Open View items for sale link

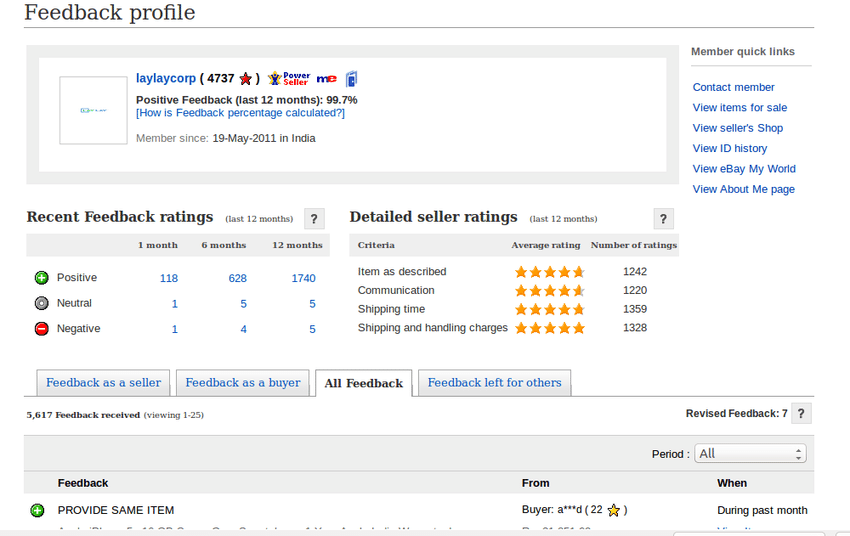pos(740,108)
